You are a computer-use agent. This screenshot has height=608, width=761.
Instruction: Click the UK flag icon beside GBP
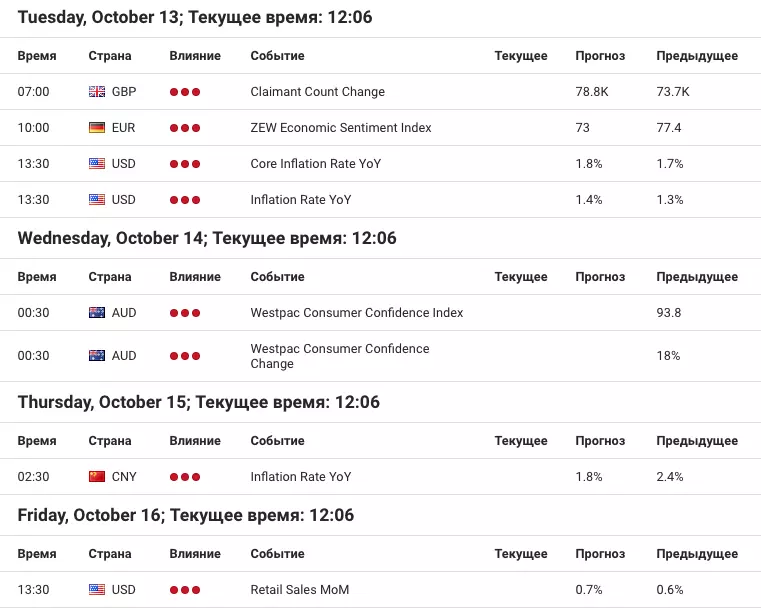point(97,92)
